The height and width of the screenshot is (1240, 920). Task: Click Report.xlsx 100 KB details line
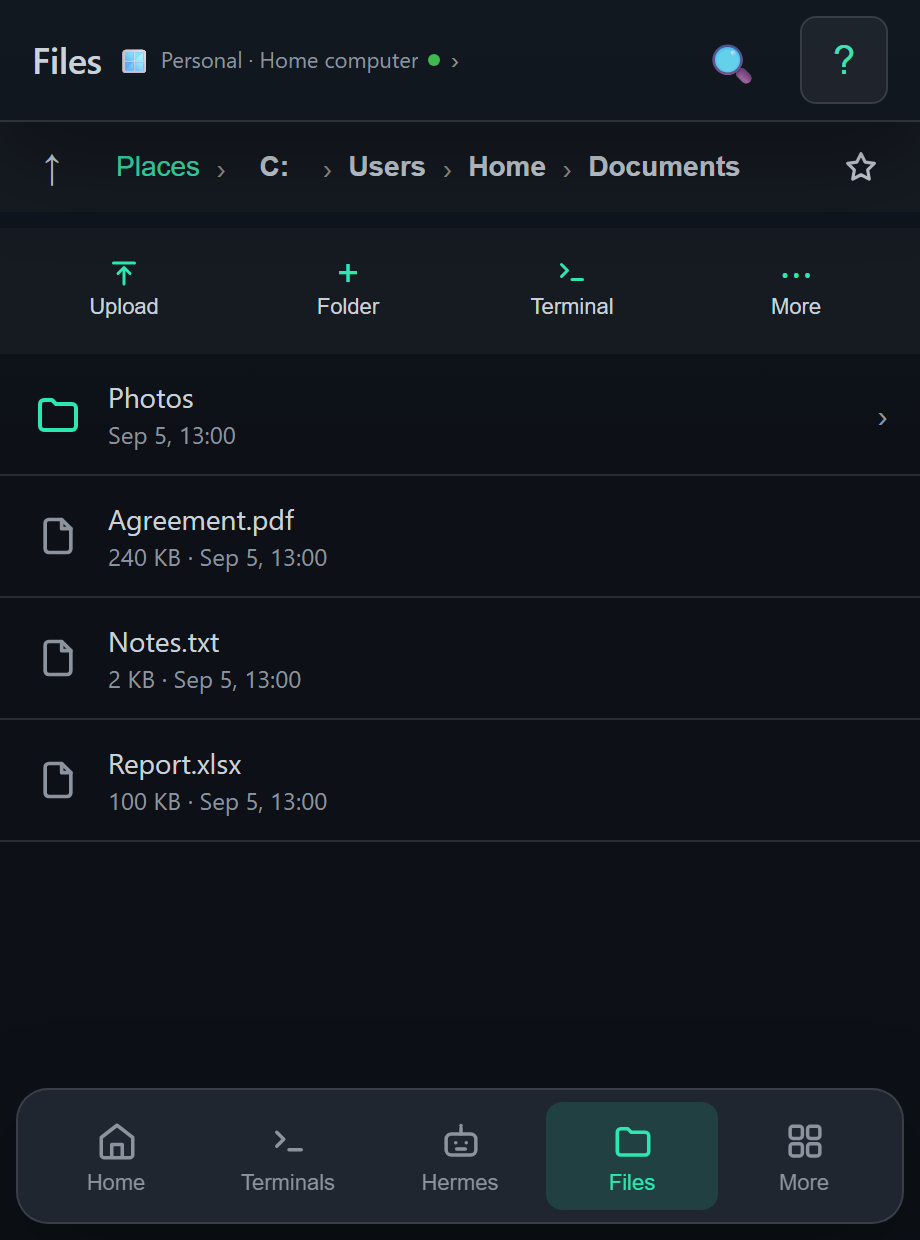tap(218, 802)
